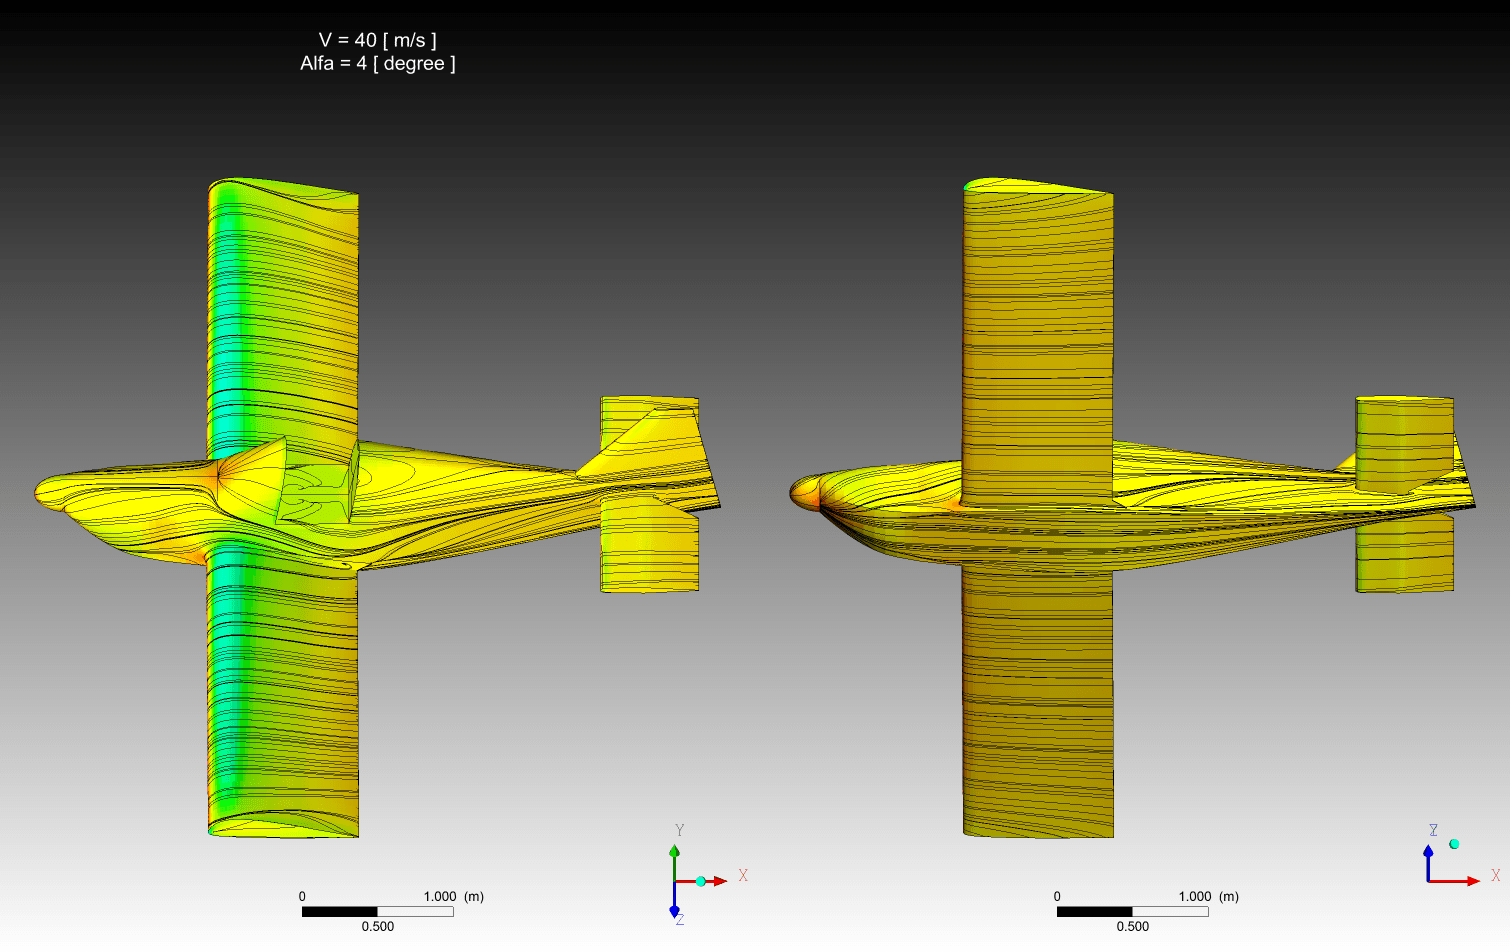
Task: Pick the aircraft nose in the left view
Action: [x=50, y=490]
